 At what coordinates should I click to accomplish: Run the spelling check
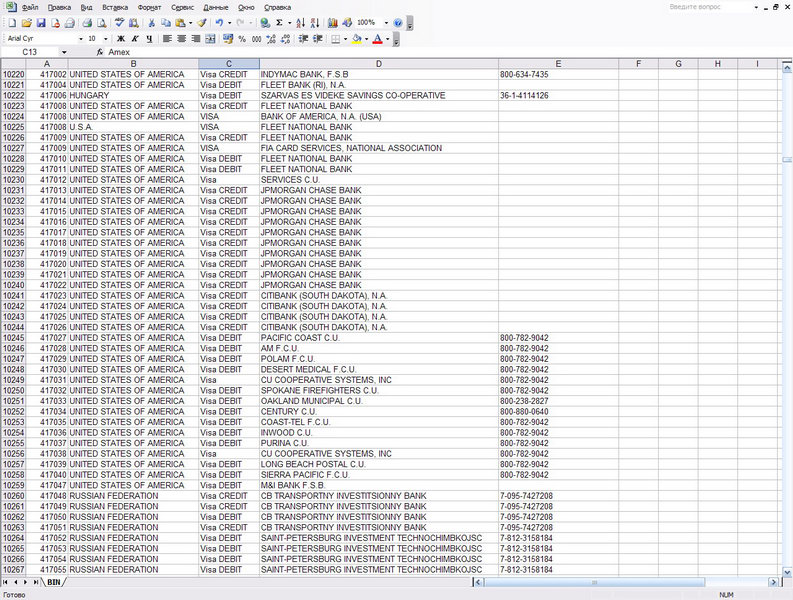click(x=120, y=23)
